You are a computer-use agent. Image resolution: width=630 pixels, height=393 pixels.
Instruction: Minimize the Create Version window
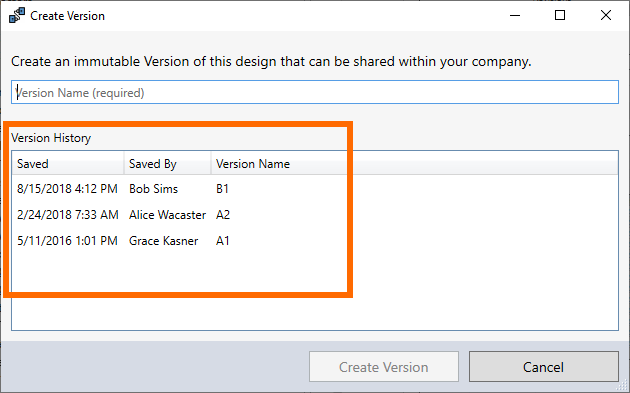tap(515, 15)
